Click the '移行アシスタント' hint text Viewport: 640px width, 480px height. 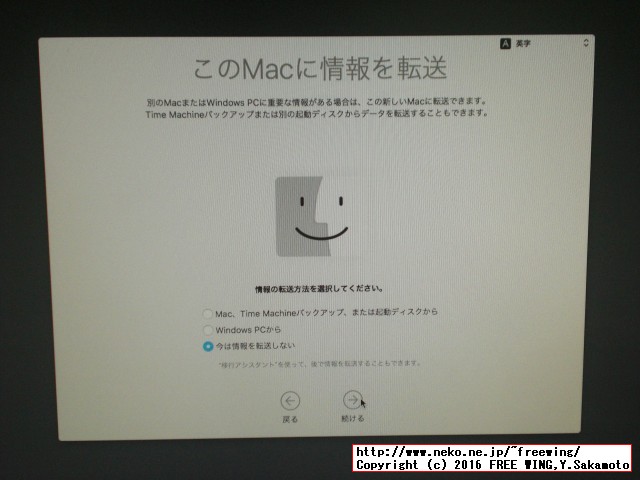click(x=320, y=363)
